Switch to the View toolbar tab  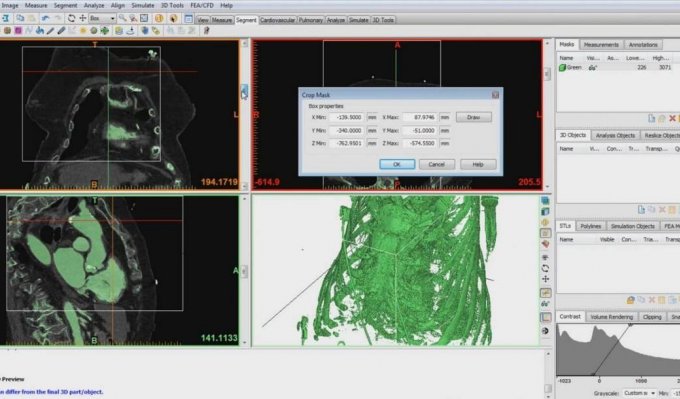pyautogui.click(x=203, y=20)
